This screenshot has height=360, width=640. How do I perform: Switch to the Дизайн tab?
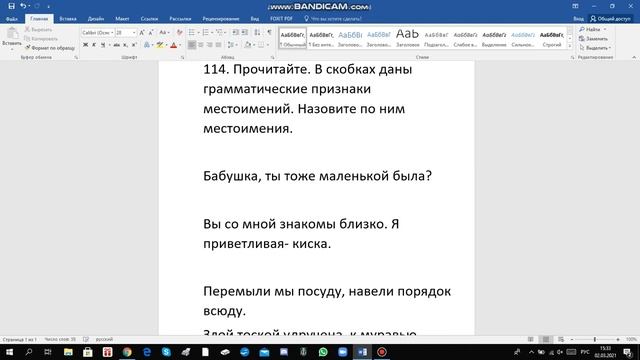pos(96,19)
